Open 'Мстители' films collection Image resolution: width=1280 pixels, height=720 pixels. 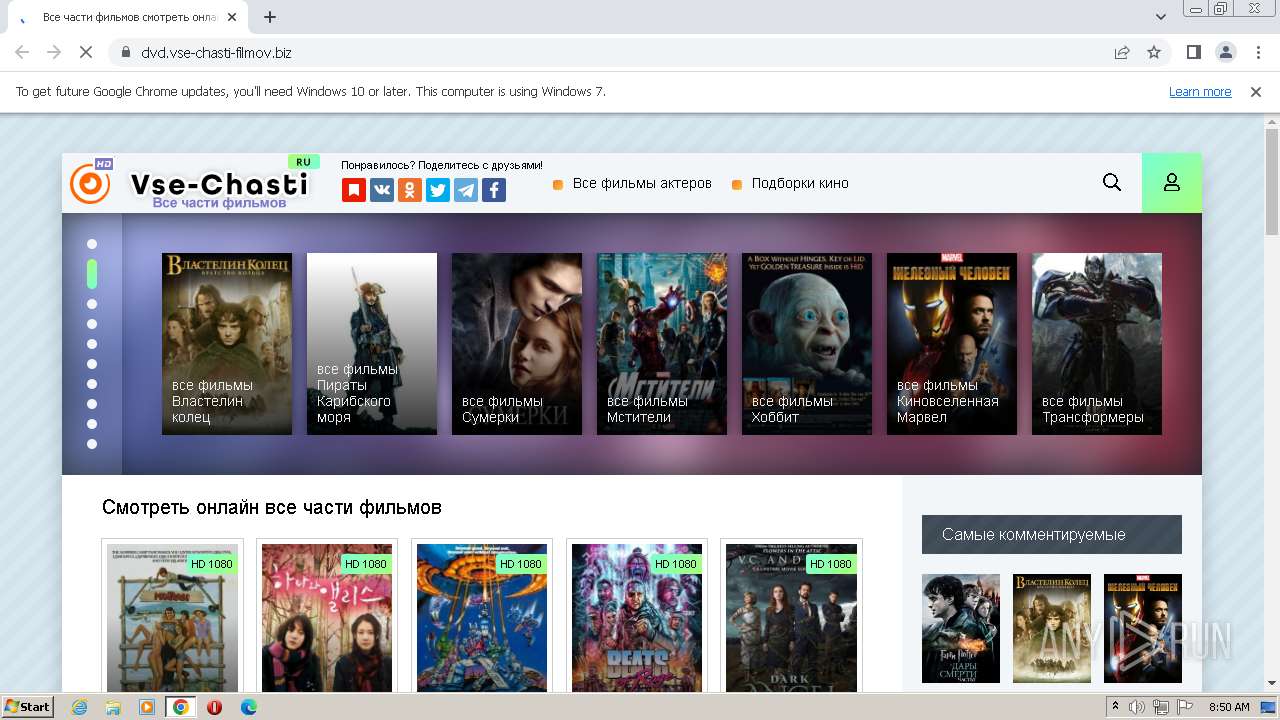(662, 344)
